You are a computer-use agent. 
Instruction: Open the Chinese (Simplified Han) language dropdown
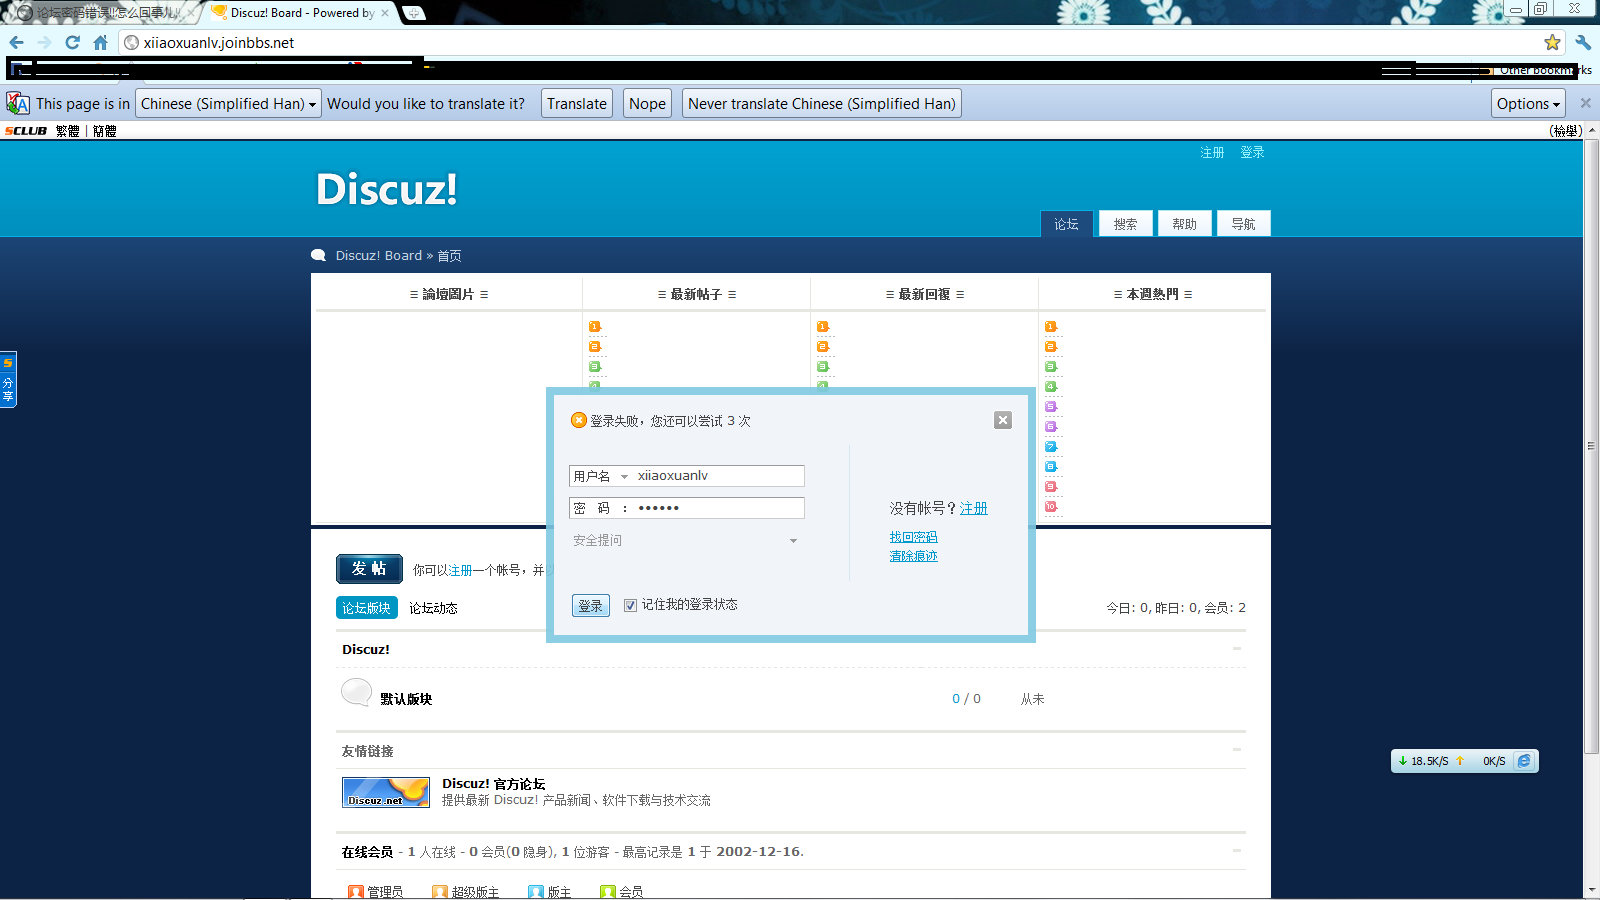(228, 103)
